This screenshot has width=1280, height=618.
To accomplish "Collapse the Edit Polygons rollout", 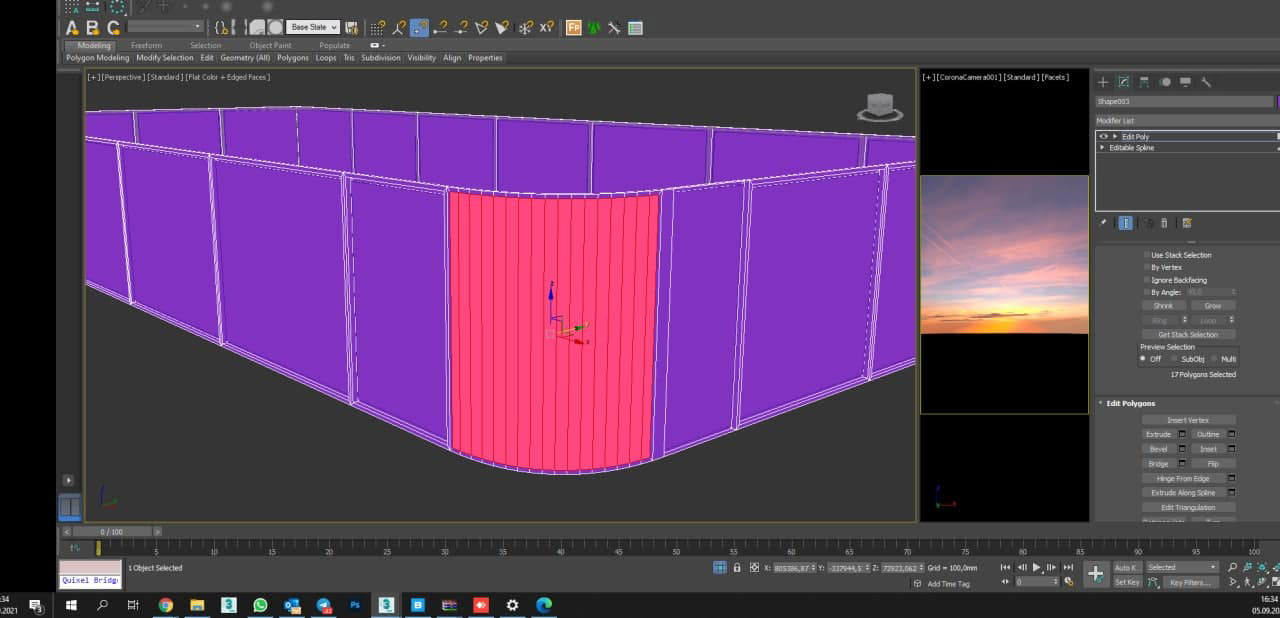I will click(x=1130, y=403).
